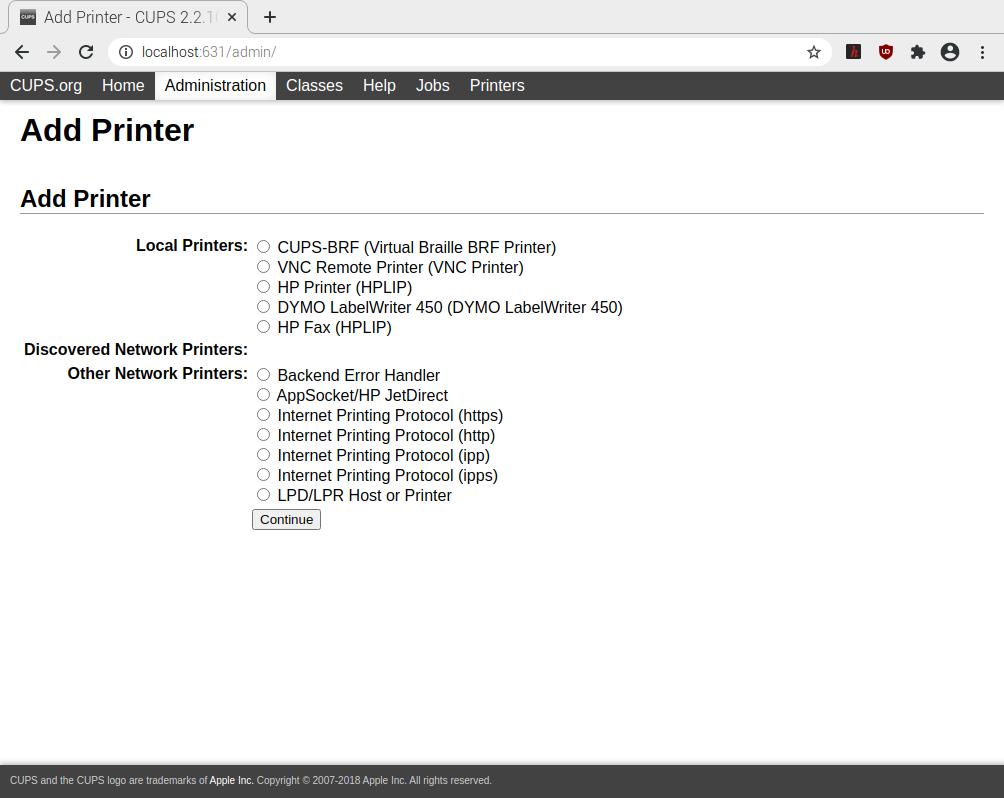Bookmark this page with the star icon
The width and height of the screenshot is (1004, 798).
coord(814,52)
